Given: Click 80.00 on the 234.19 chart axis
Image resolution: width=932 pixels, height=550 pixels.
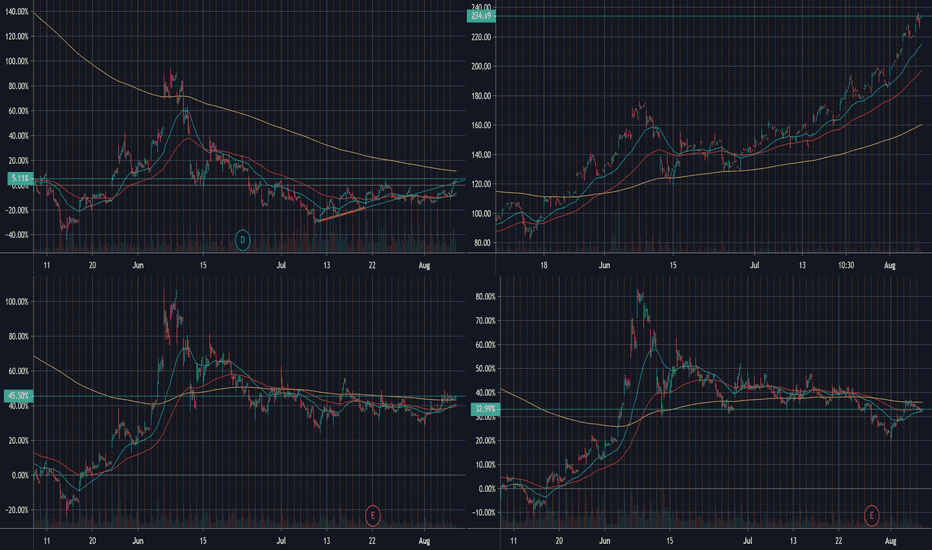Looking at the screenshot, I should (481, 243).
